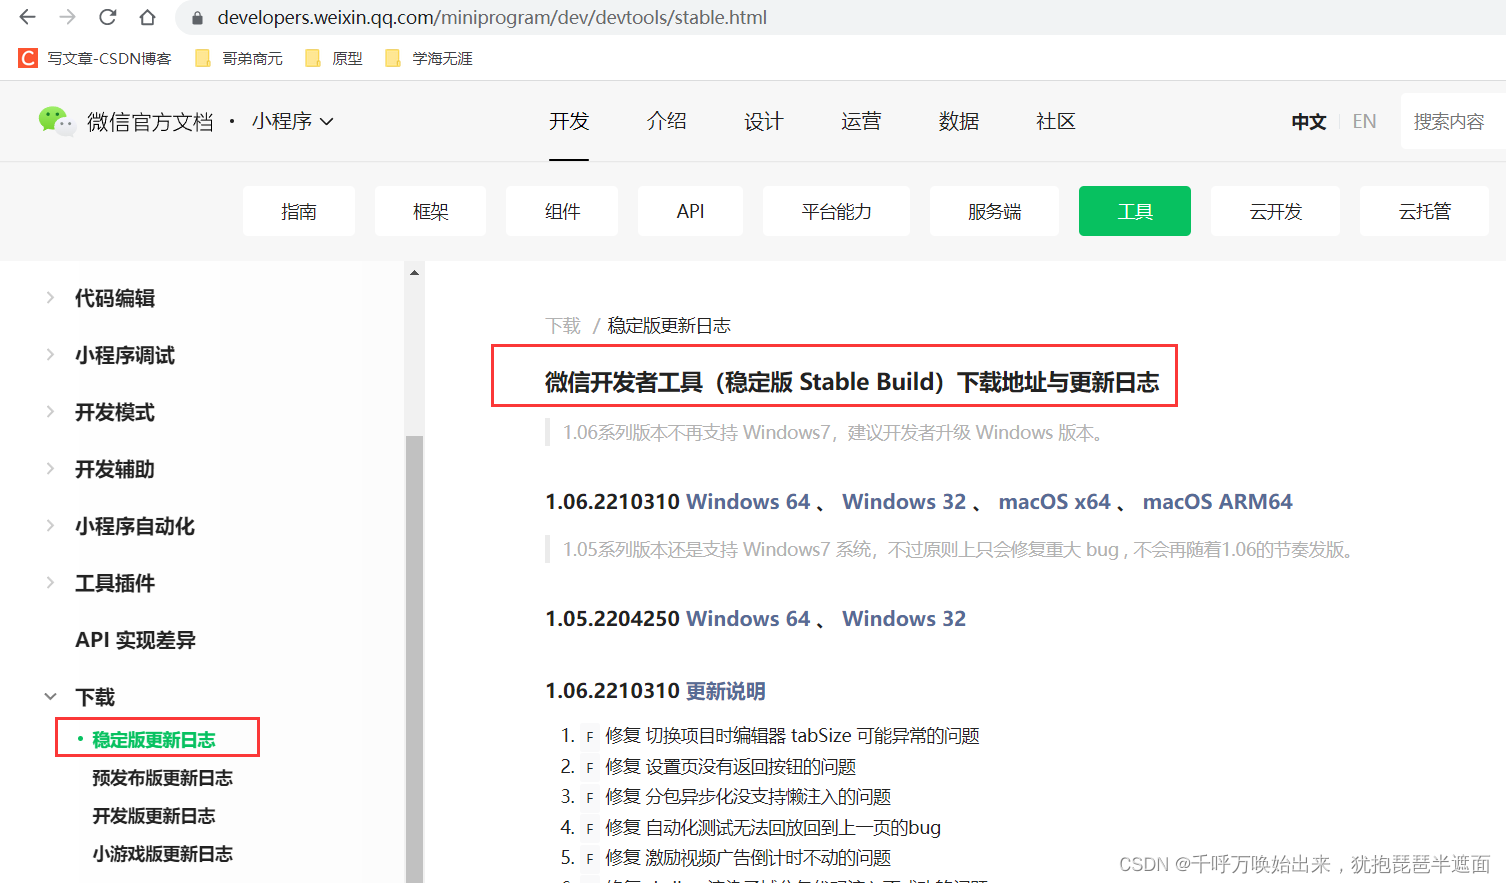Select 开发版更新日志 in sidebar
Screen dimensions: 1506x883
(154, 816)
